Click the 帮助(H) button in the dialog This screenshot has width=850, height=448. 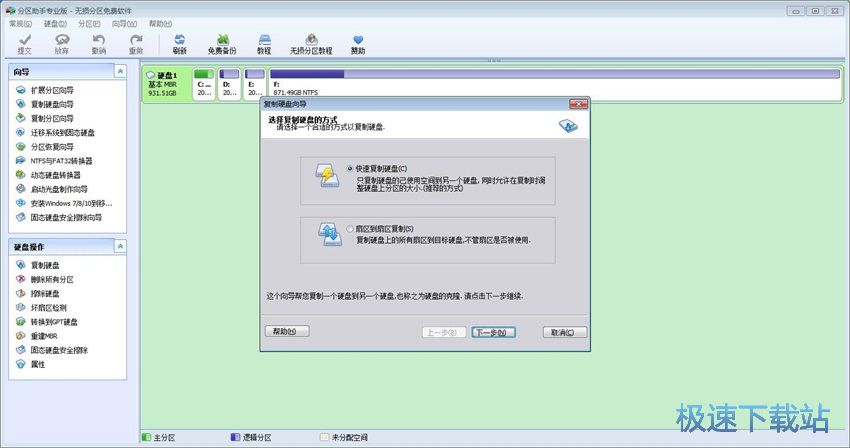[287, 331]
